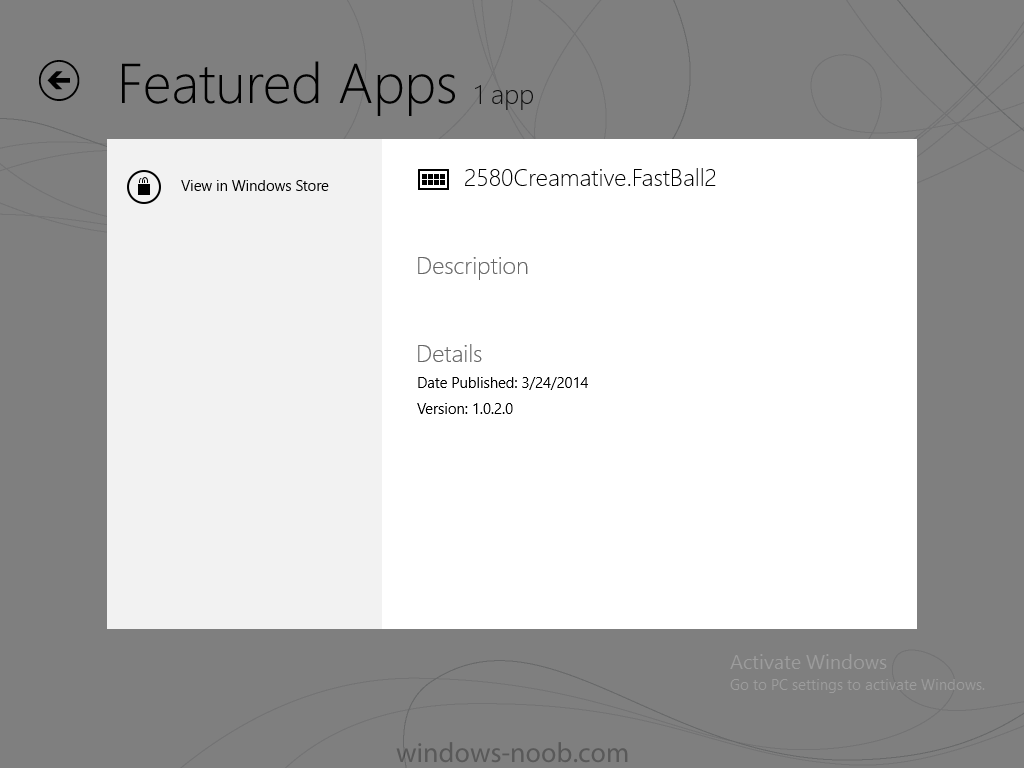This screenshot has width=1024, height=768.
Task: Click the Description heading
Action: [x=472, y=266]
